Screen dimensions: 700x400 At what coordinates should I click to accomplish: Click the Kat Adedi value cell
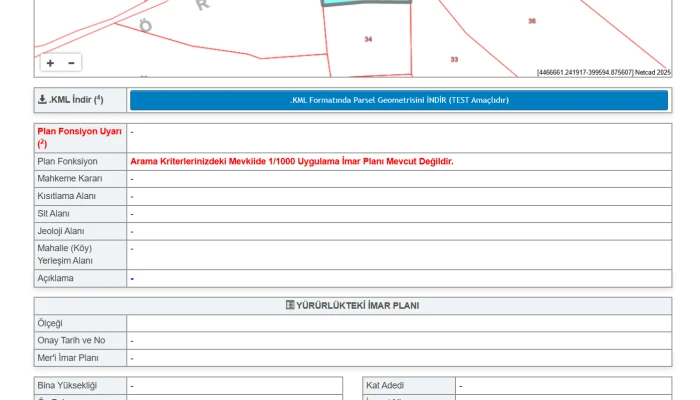tap(563, 385)
